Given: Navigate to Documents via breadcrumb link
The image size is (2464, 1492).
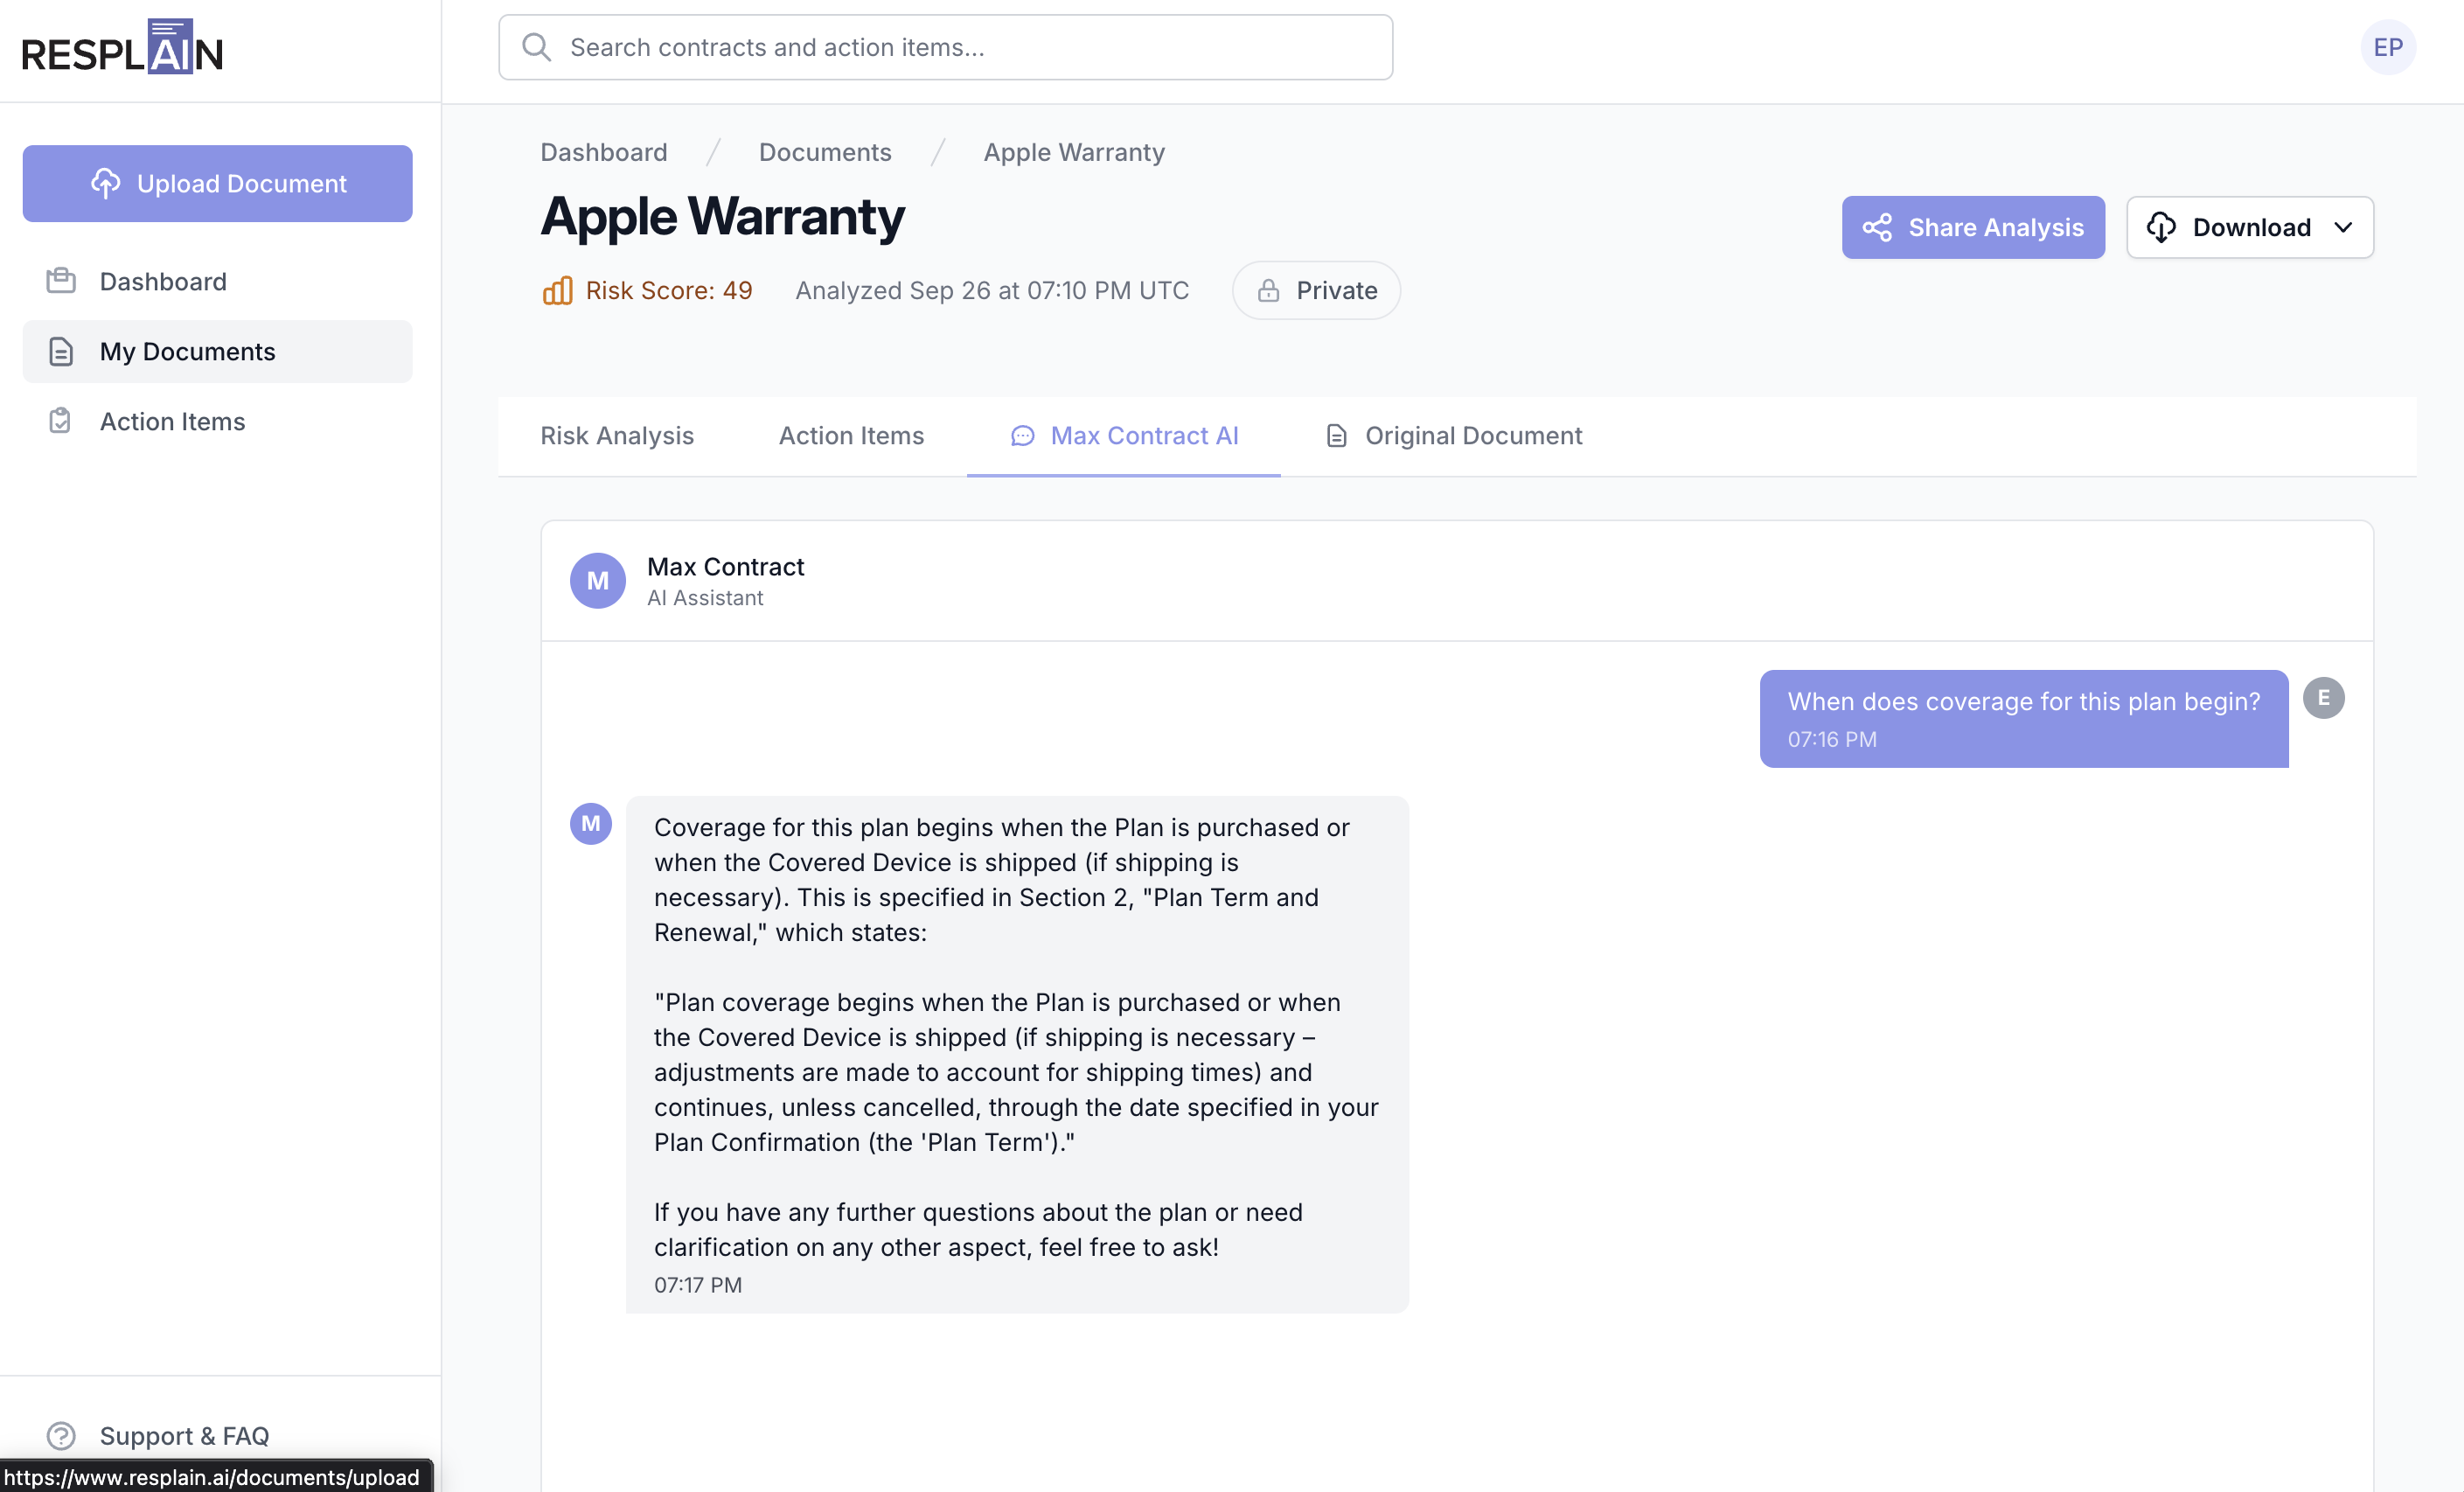Looking at the screenshot, I should point(824,152).
